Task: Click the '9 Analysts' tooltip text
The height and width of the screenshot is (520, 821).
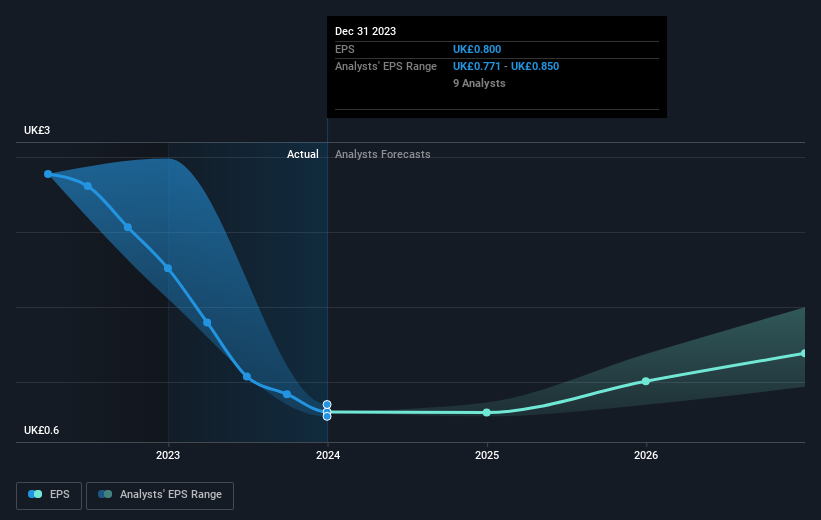Action: [479, 83]
